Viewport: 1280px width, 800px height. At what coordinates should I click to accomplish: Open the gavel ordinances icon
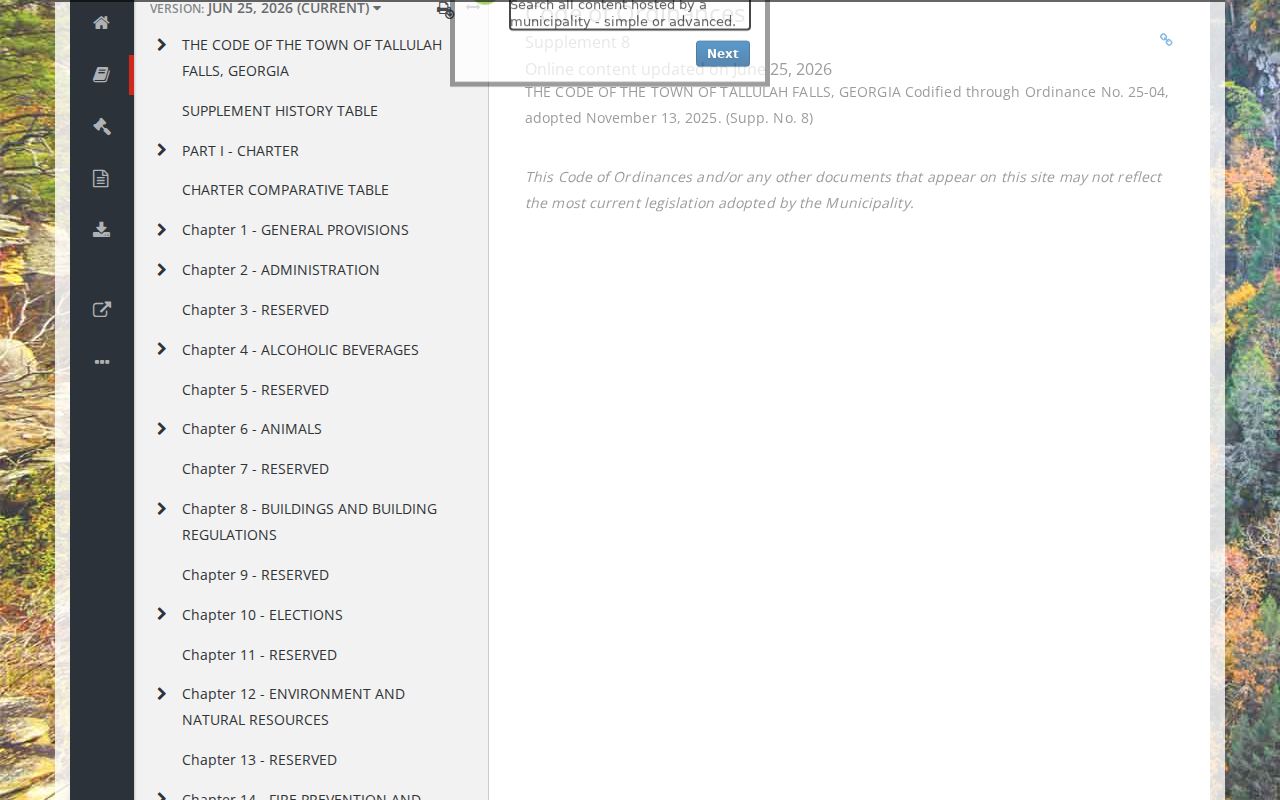click(101, 126)
